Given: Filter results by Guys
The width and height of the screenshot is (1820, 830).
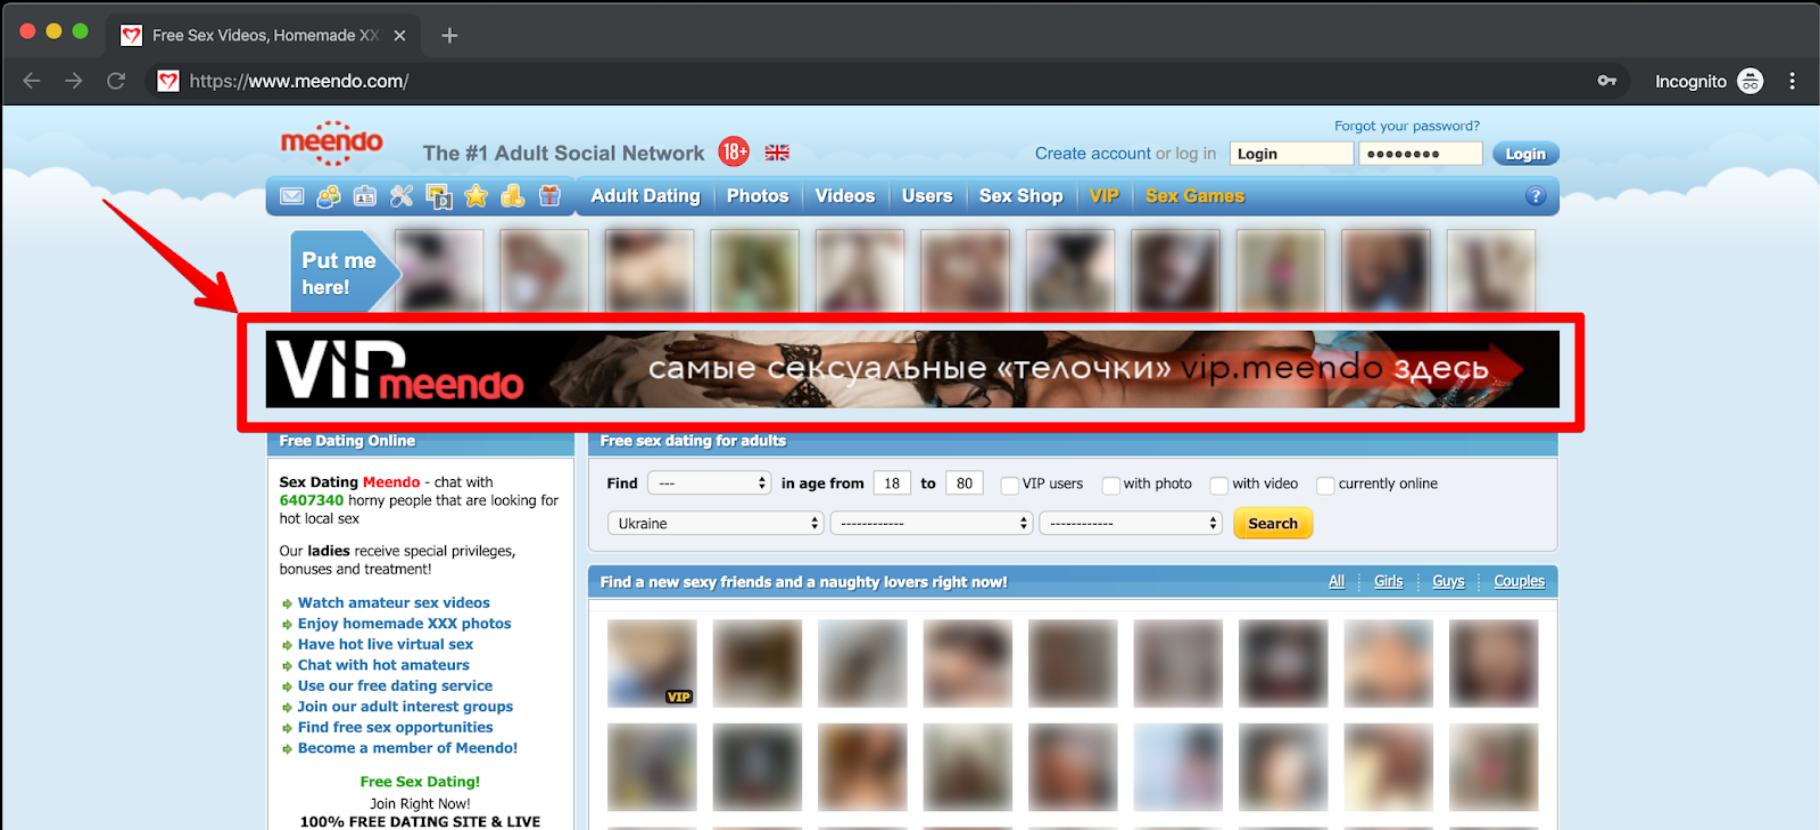Looking at the screenshot, I should point(1448,581).
